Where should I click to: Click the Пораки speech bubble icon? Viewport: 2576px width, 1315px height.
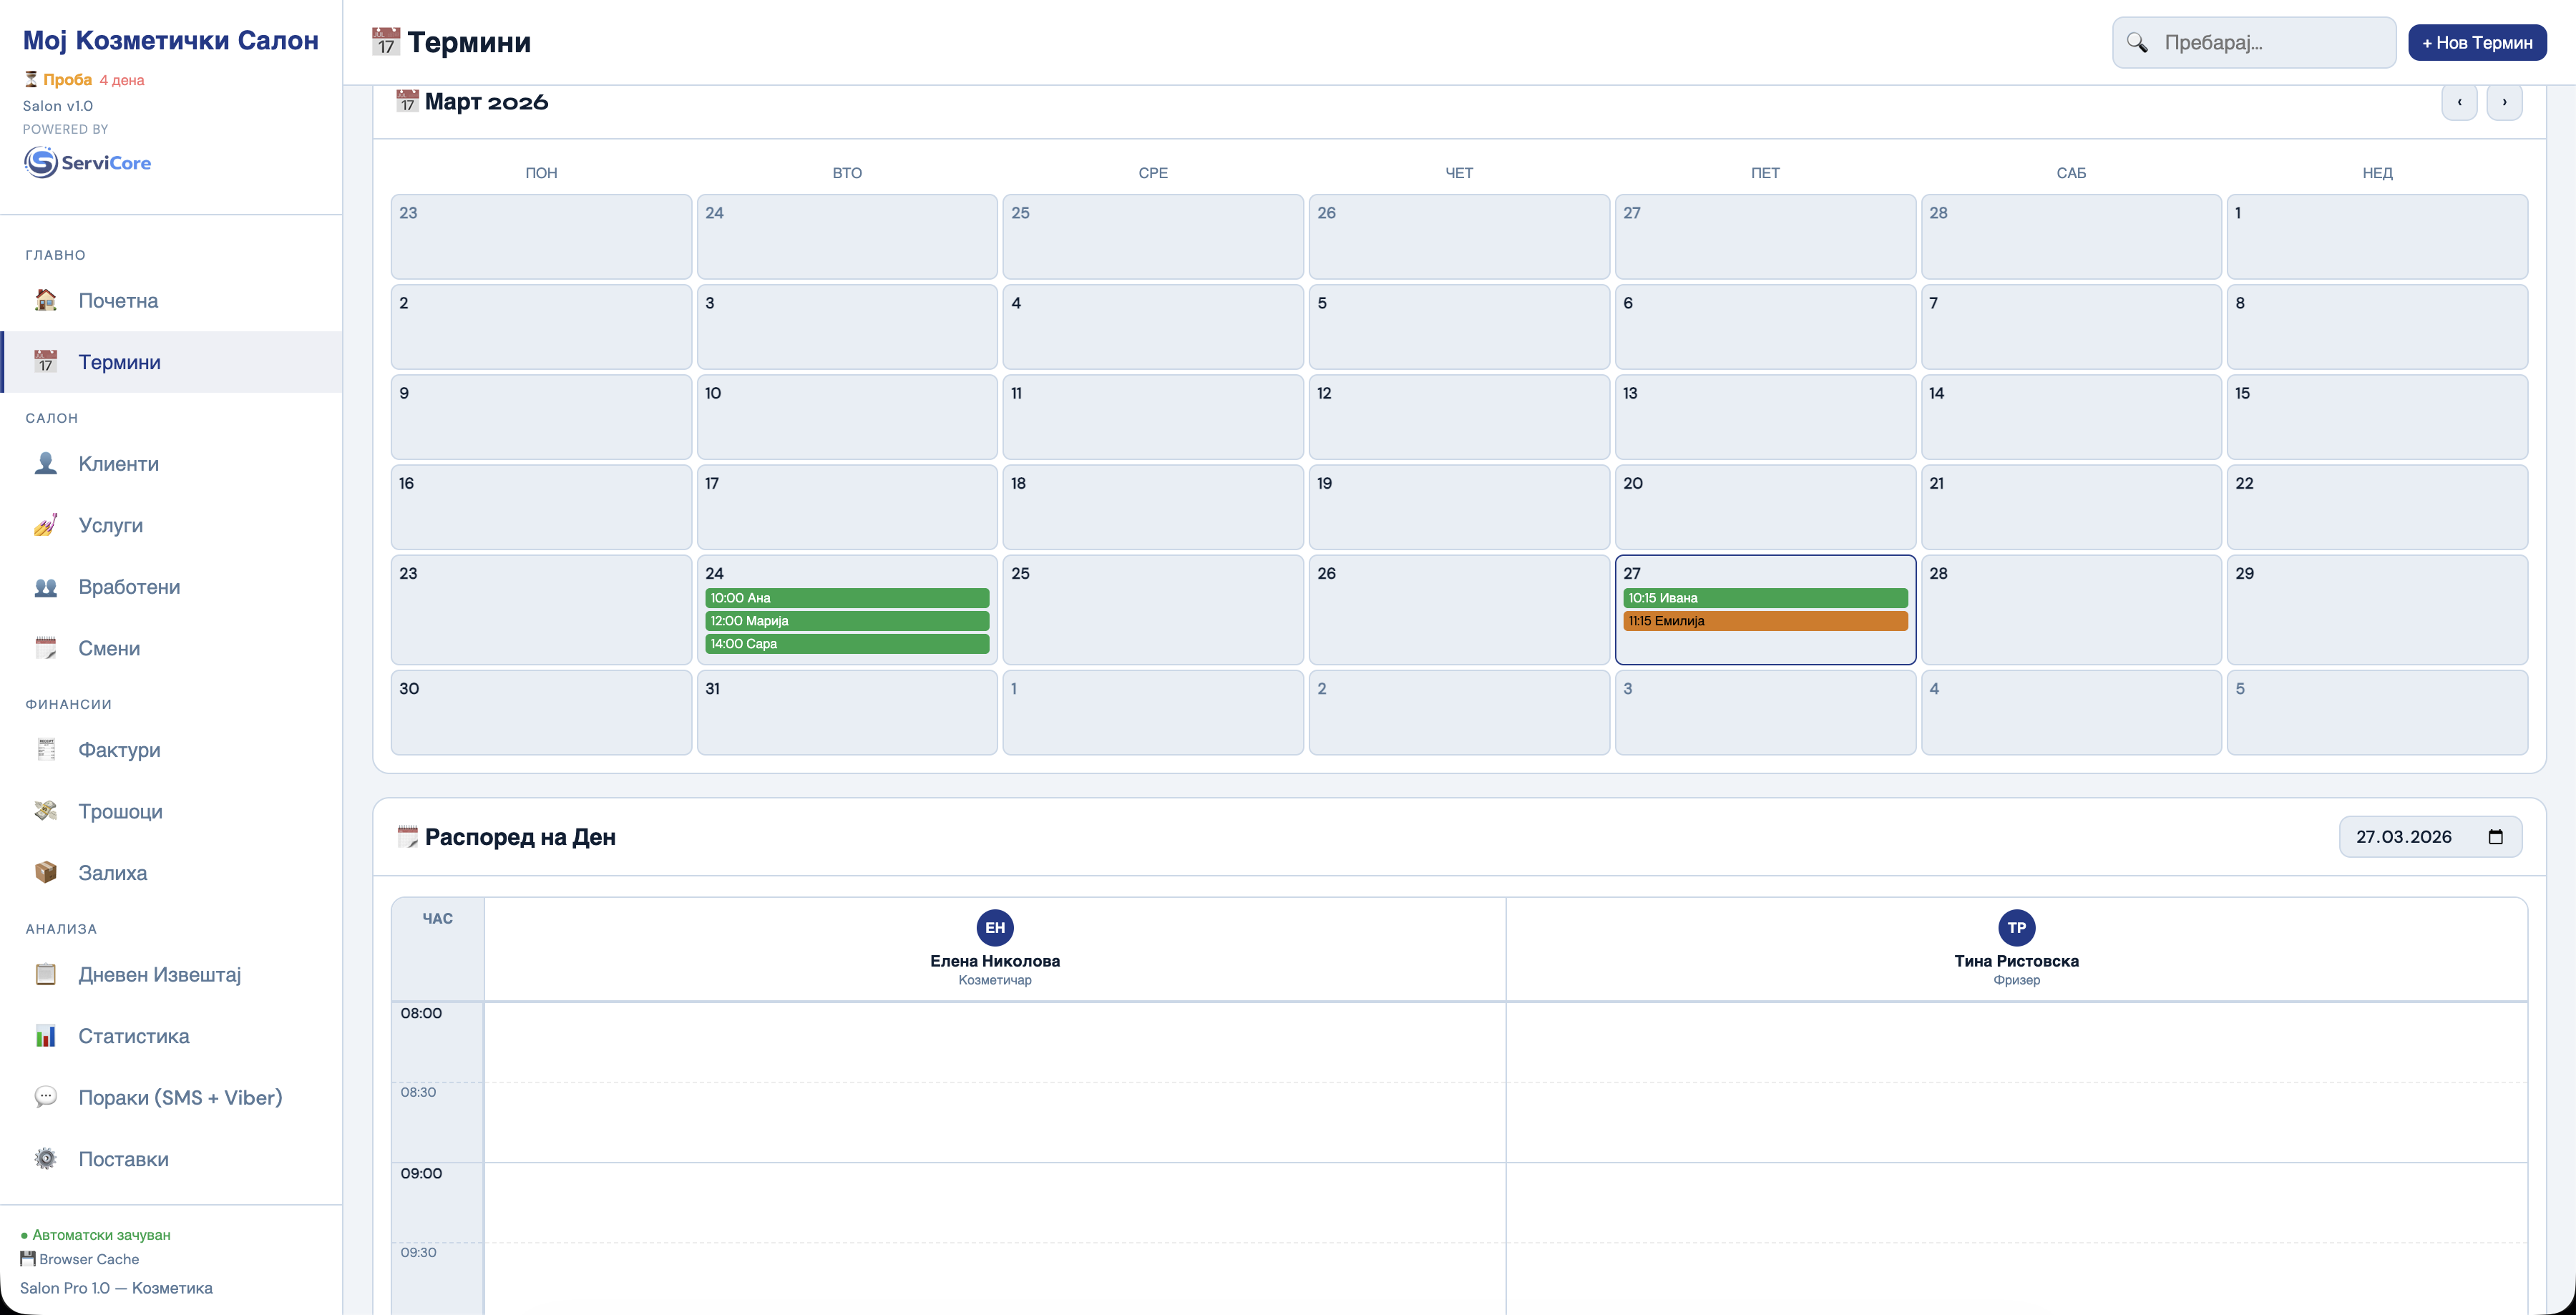point(46,1097)
